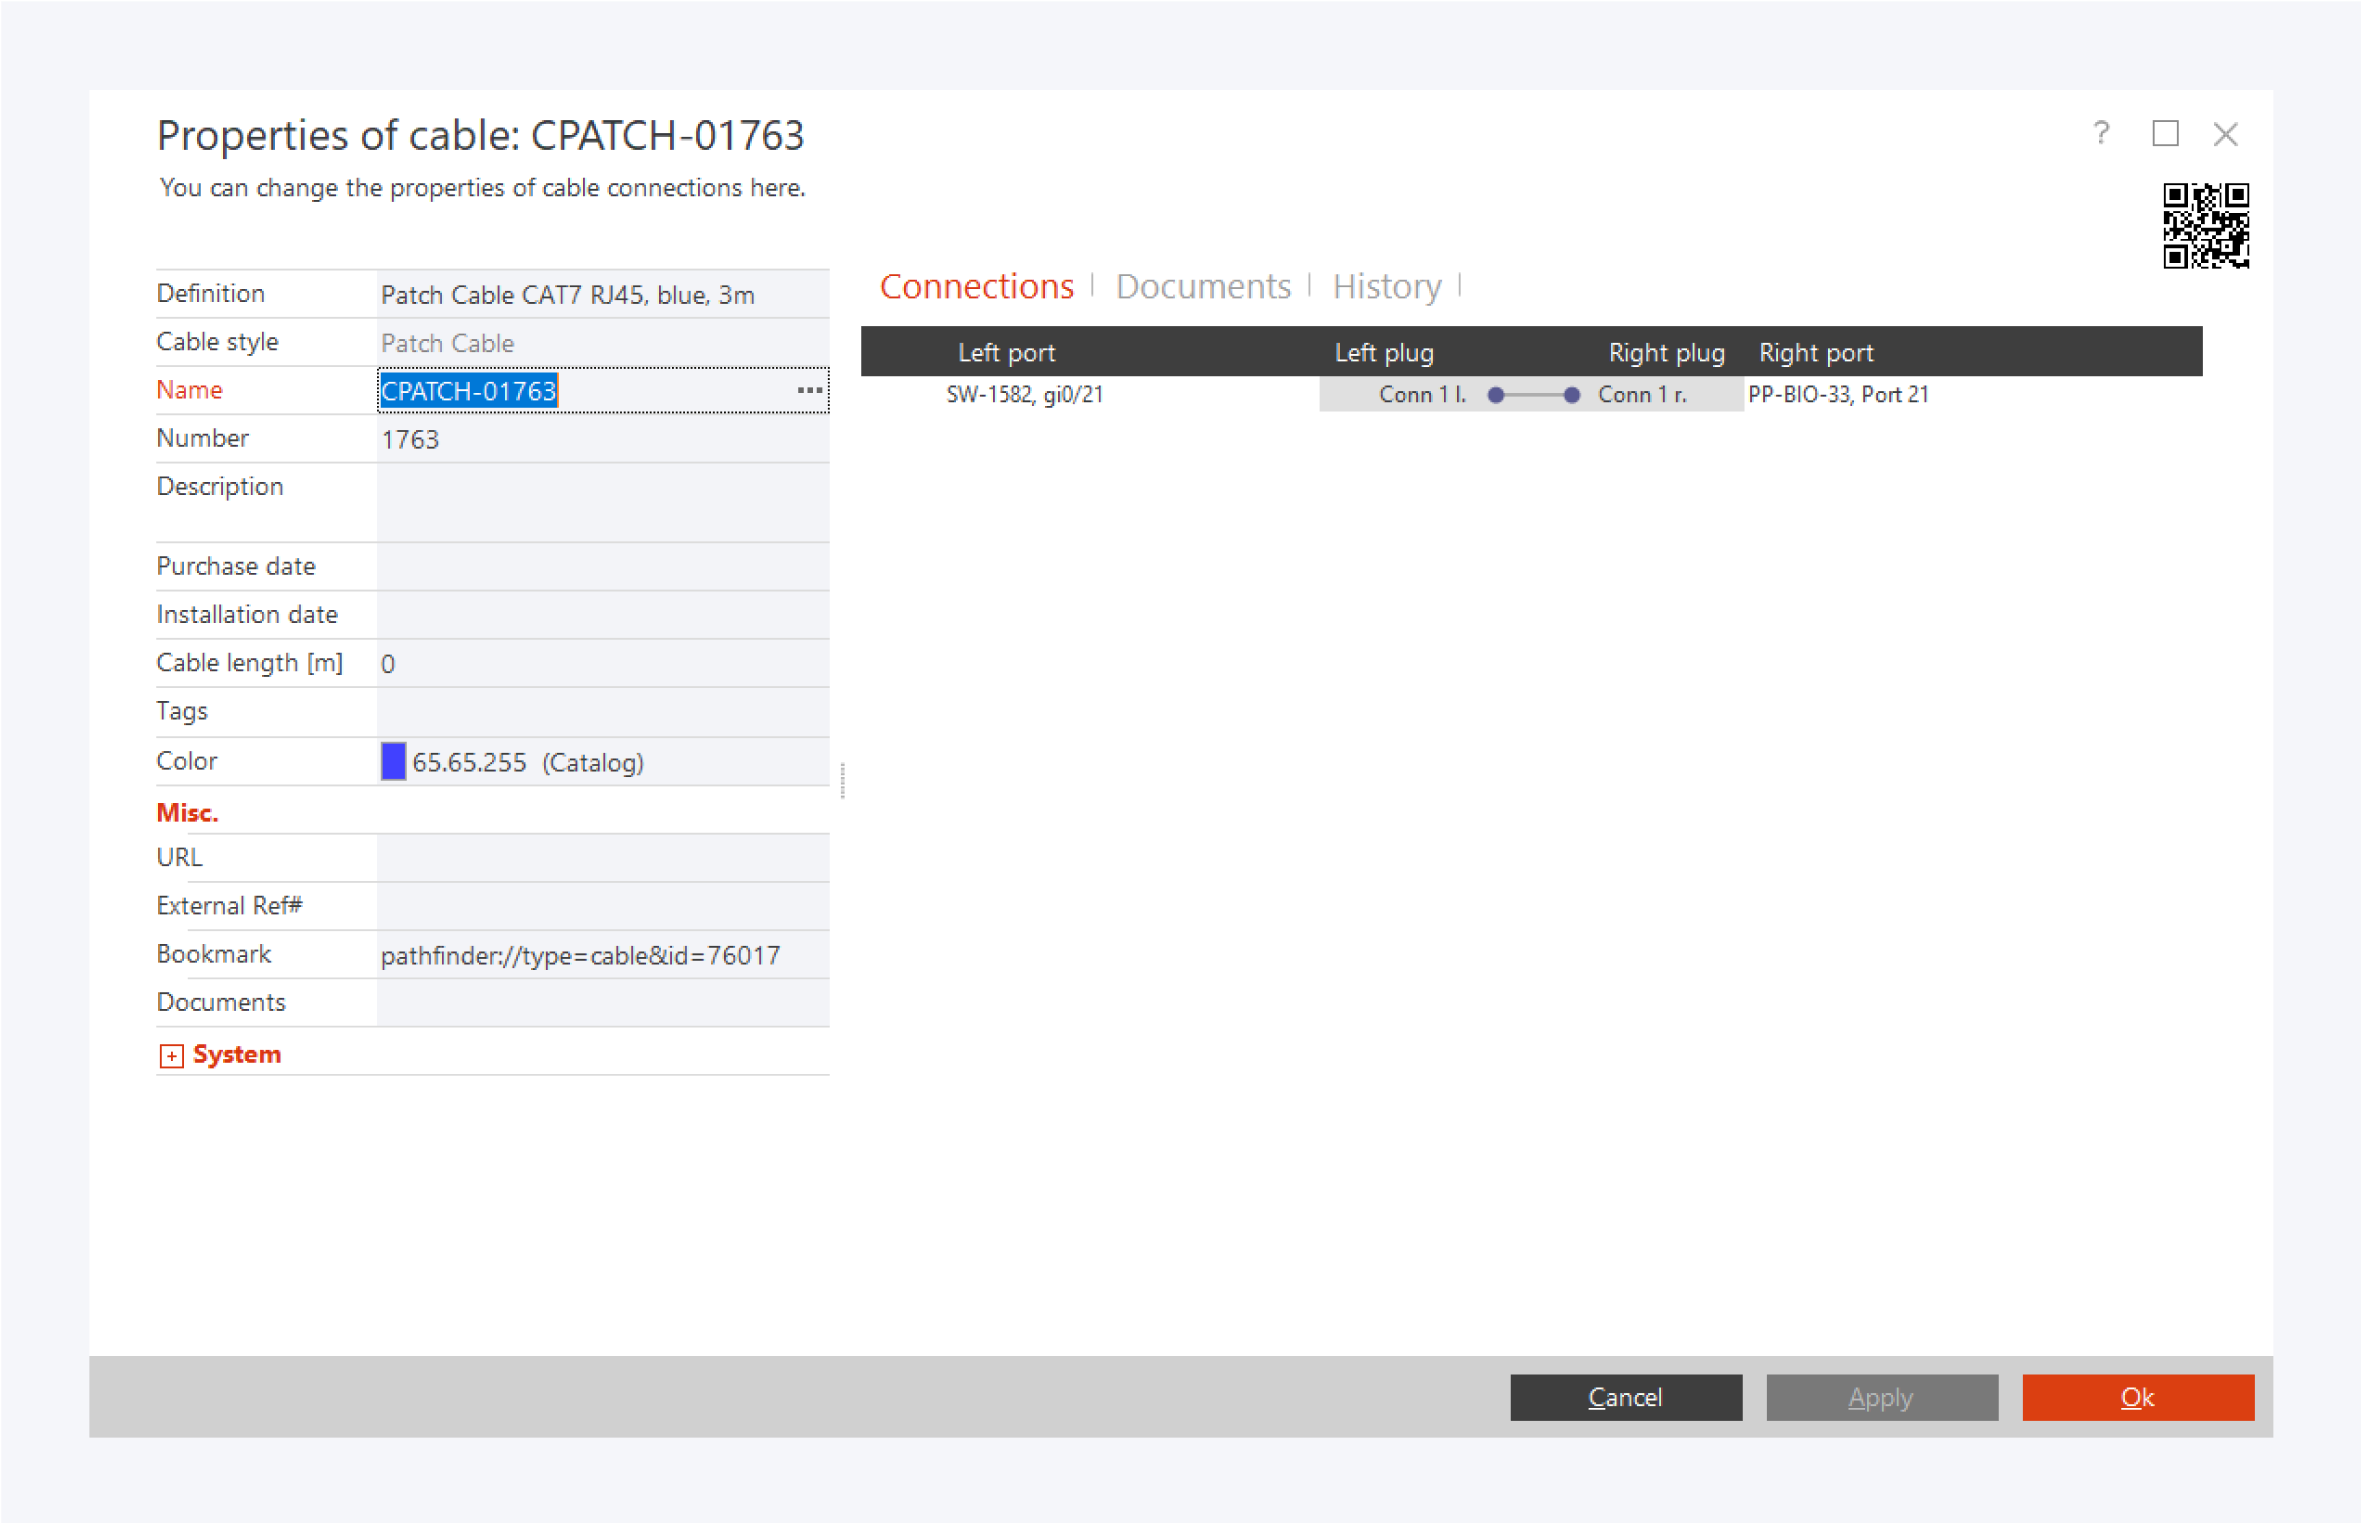Image resolution: width=2361 pixels, height=1523 pixels.
Task: Click the left plug connector dot
Action: [x=1496, y=395]
